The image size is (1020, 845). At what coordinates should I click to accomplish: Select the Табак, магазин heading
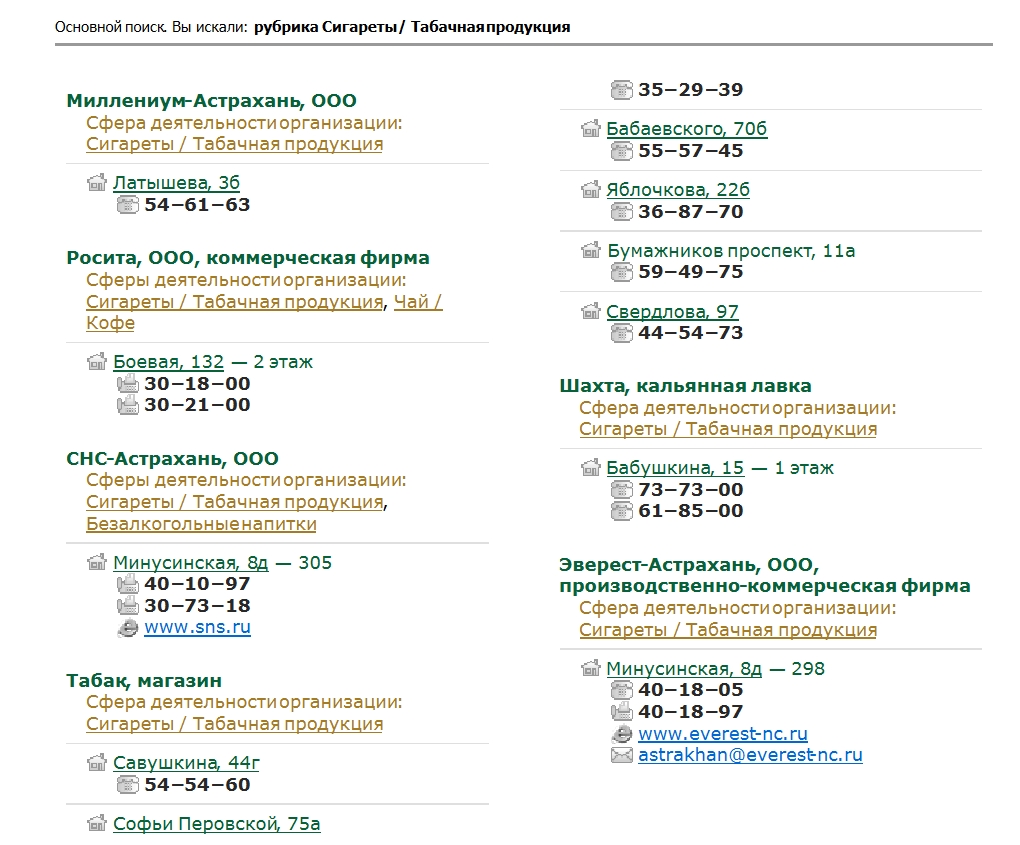coord(144,681)
